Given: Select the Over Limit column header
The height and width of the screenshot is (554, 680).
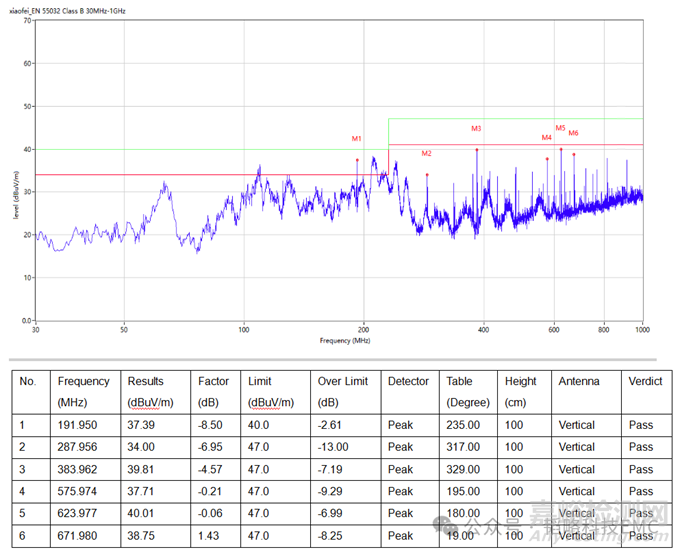Looking at the screenshot, I should click(344, 381).
